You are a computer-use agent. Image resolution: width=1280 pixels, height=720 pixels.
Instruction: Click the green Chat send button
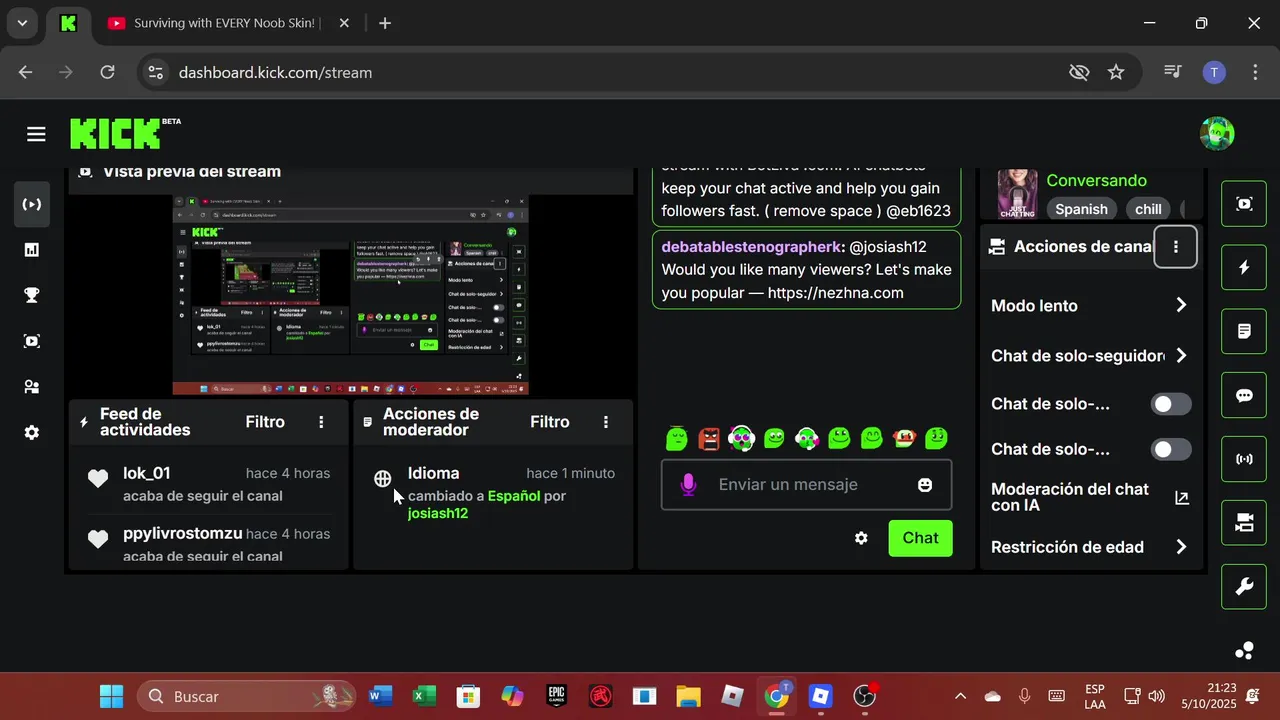pyautogui.click(x=920, y=538)
